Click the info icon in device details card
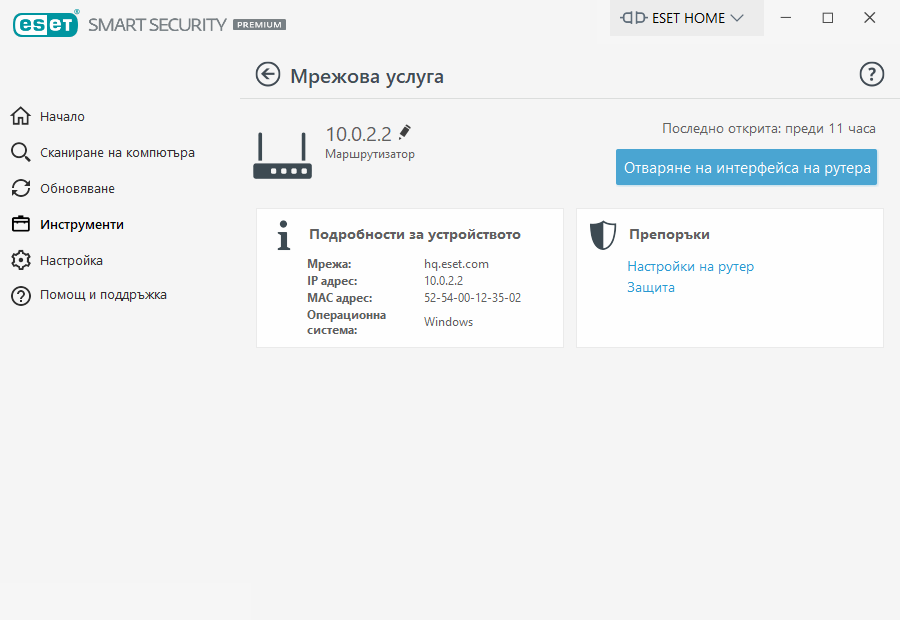900x620 pixels. click(284, 235)
